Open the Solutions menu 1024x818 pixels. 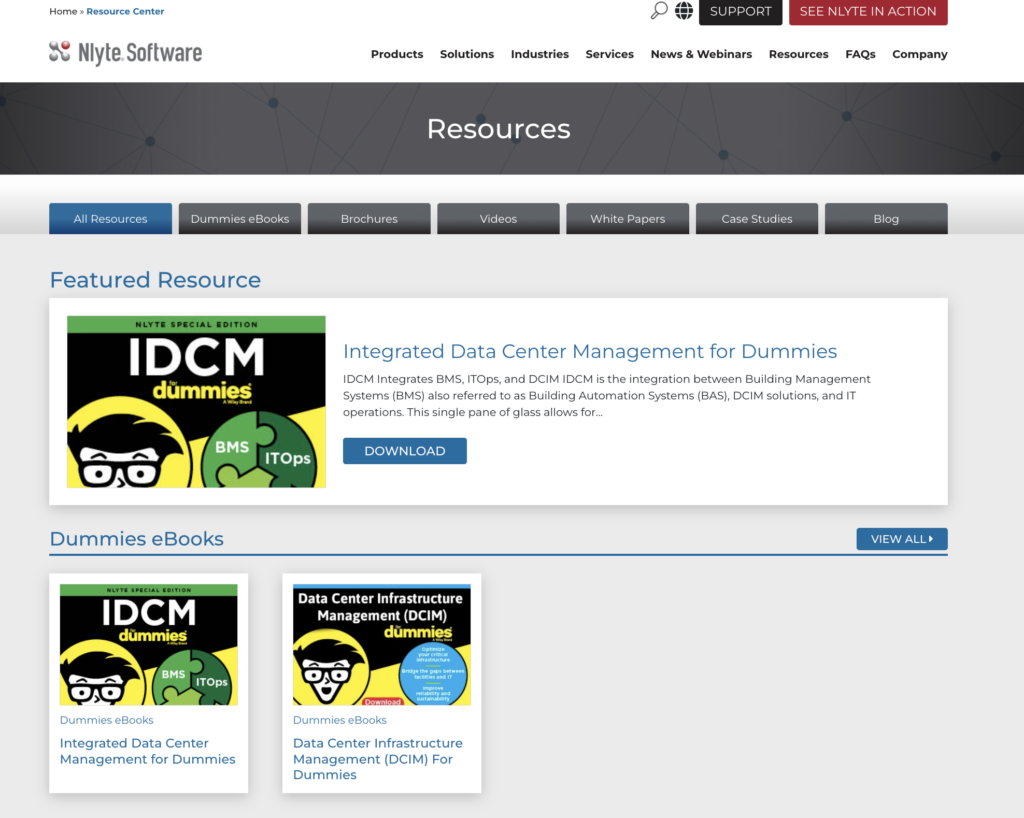467,54
